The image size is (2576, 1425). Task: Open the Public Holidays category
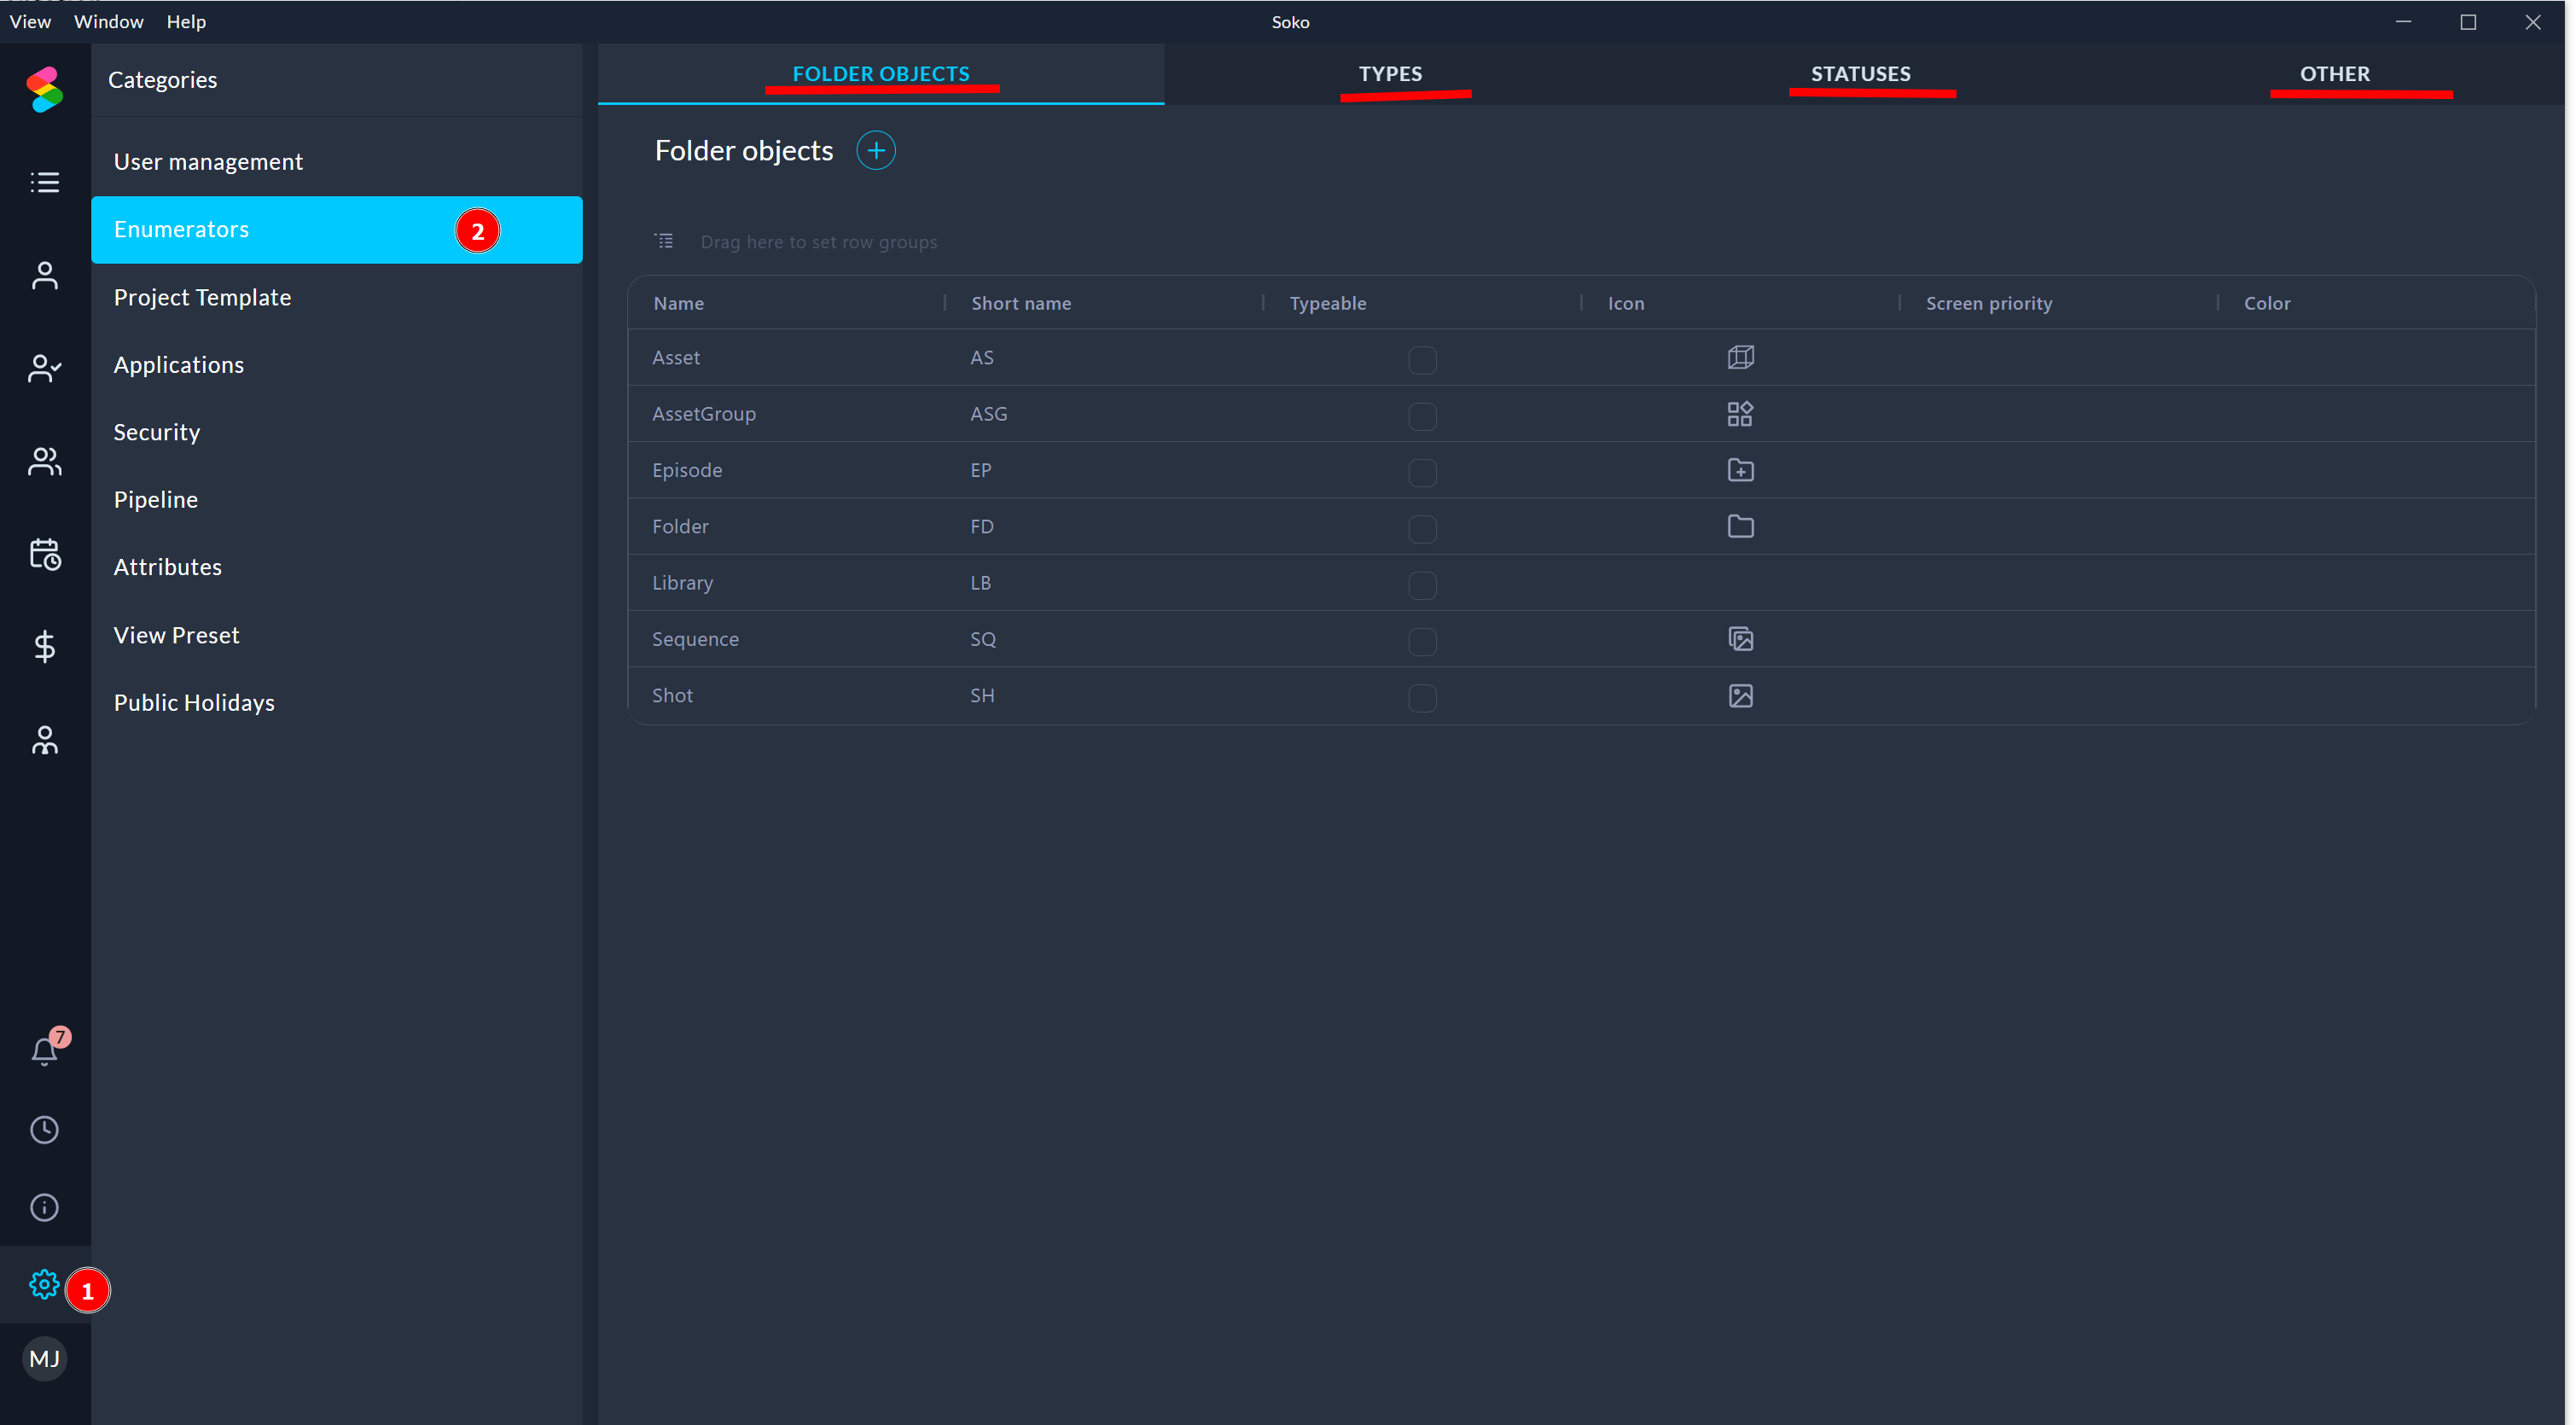click(x=194, y=702)
